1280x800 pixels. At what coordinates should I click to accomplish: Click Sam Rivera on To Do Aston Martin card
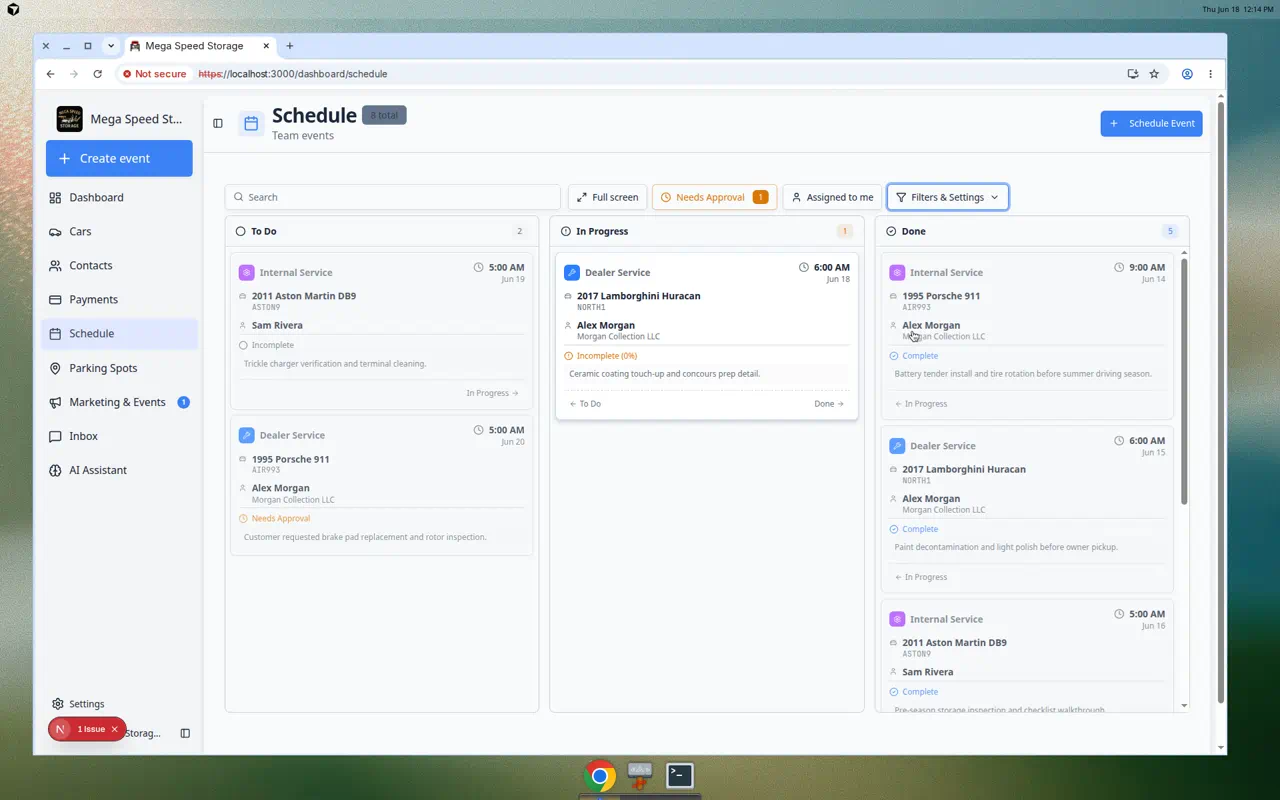(x=277, y=325)
